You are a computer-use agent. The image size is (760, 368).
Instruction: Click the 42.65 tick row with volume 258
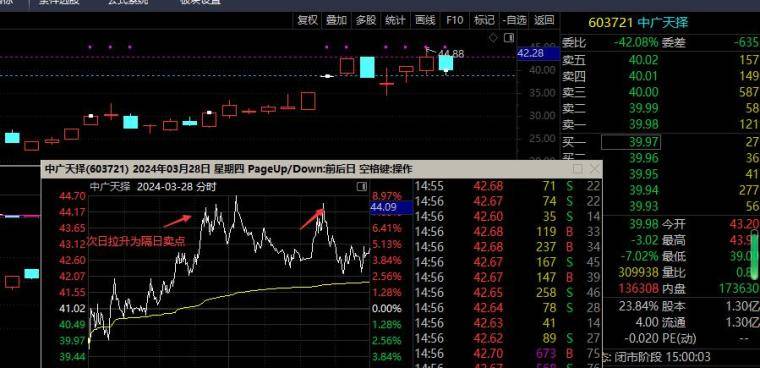(507, 292)
